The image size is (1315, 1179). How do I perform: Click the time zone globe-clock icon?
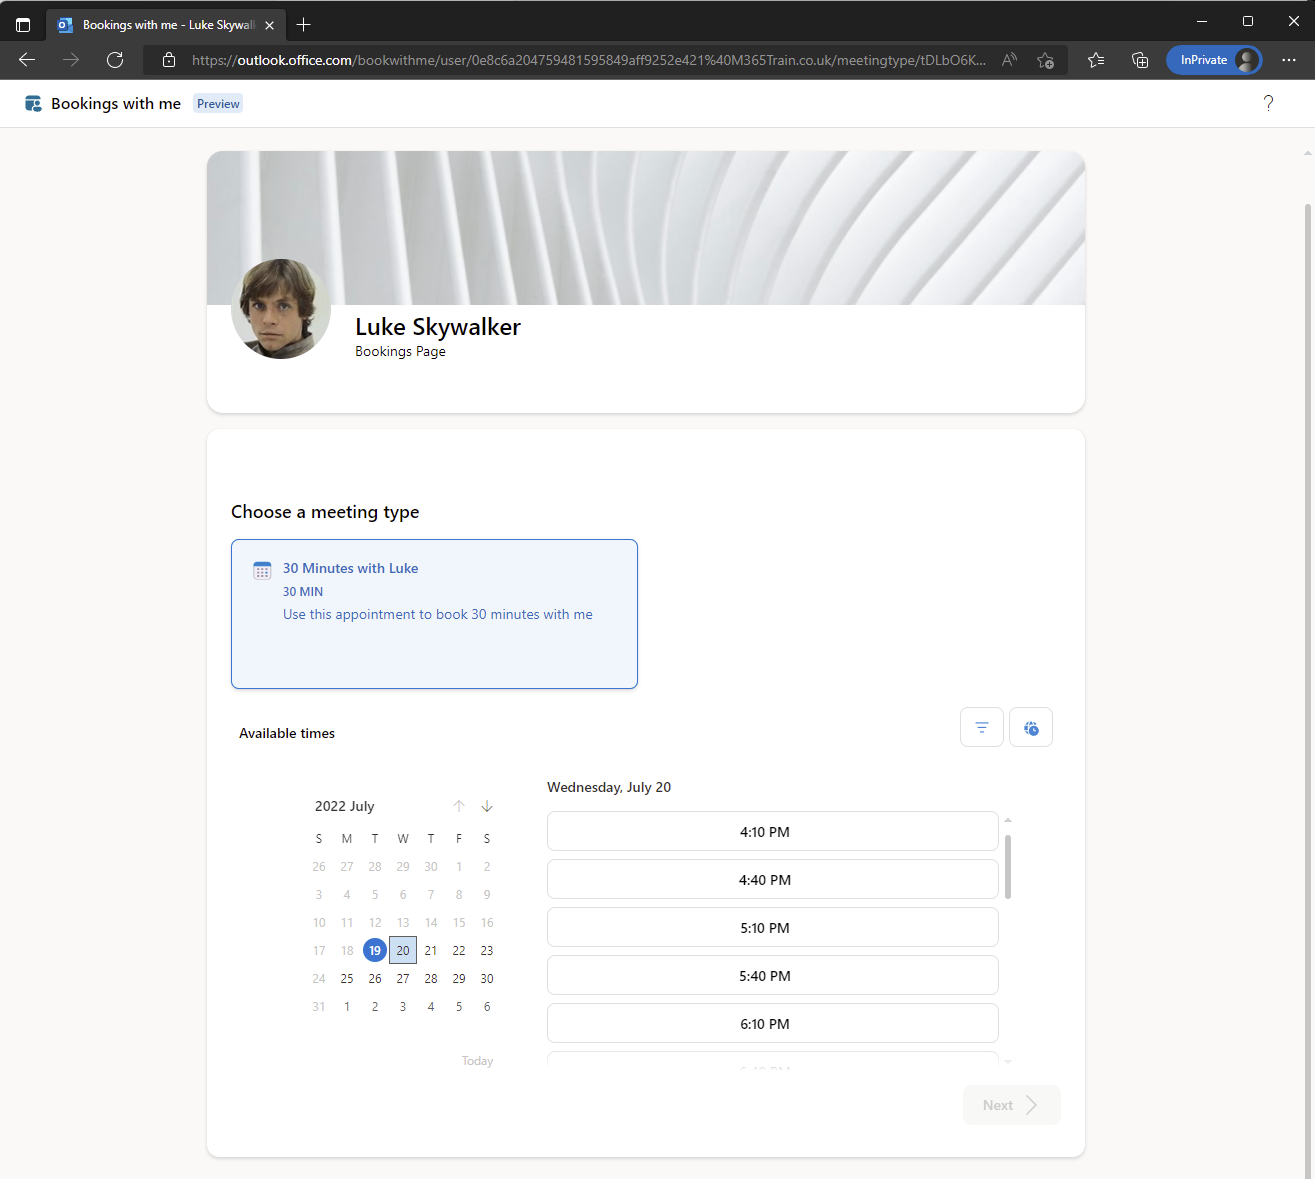[1030, 727]
